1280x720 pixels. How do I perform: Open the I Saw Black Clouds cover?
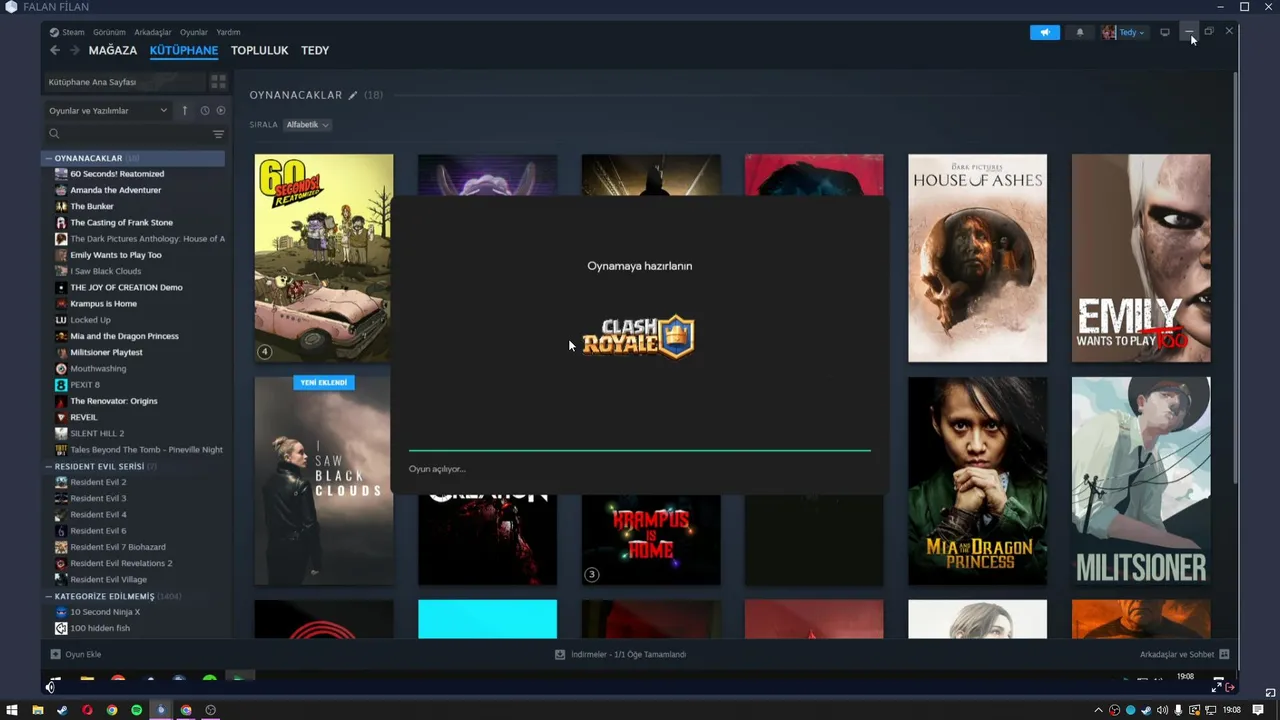coord(324,481)
